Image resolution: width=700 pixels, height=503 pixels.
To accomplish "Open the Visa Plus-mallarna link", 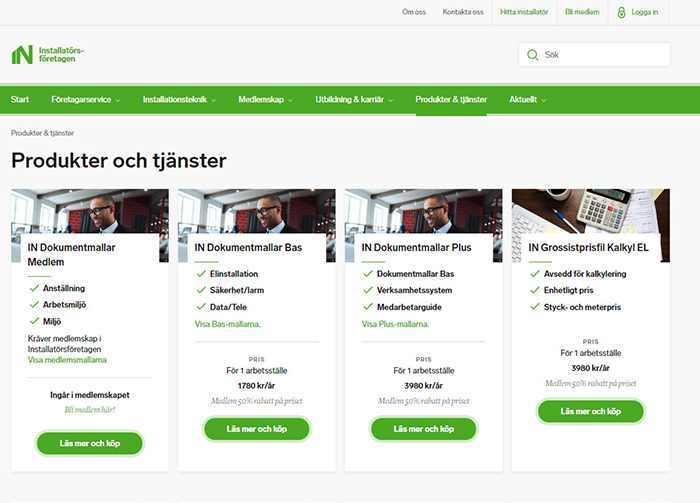I will (x=395, y=324).
